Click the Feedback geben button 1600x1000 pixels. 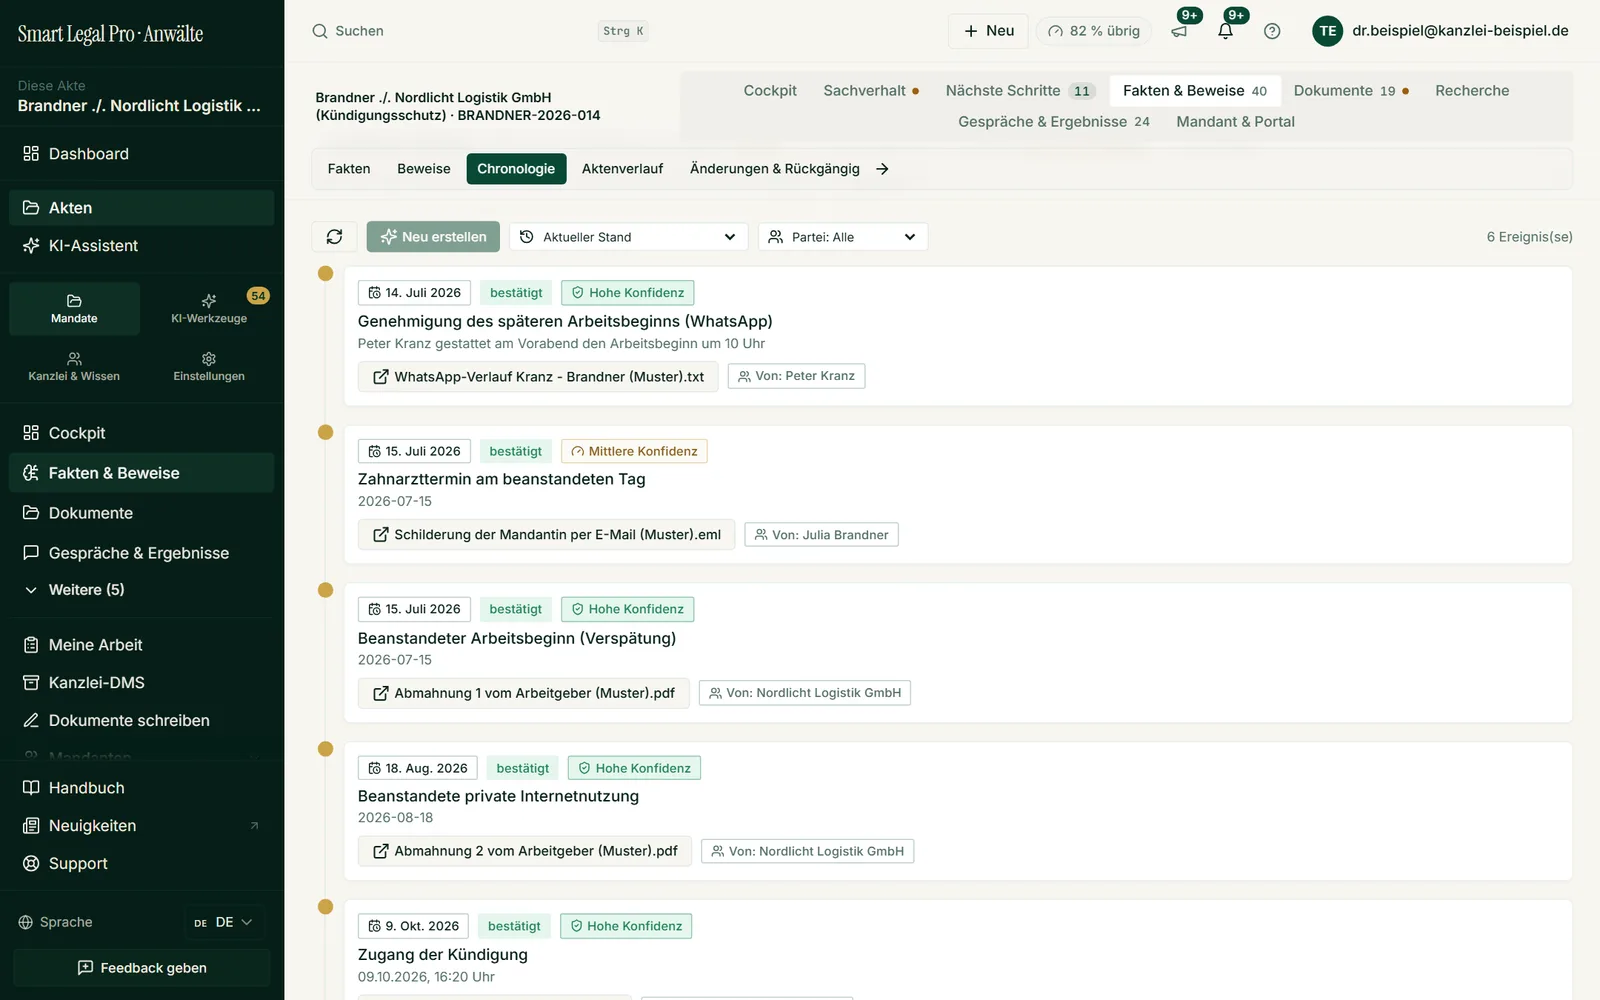click(142, 968)
